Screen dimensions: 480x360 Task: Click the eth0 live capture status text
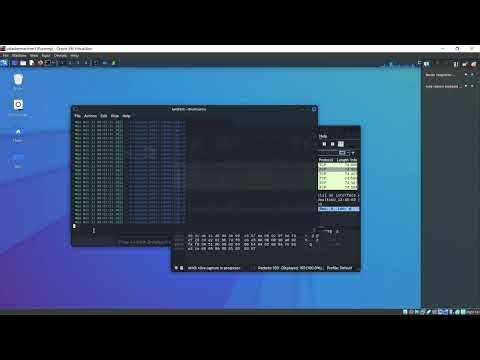point(214,268)
